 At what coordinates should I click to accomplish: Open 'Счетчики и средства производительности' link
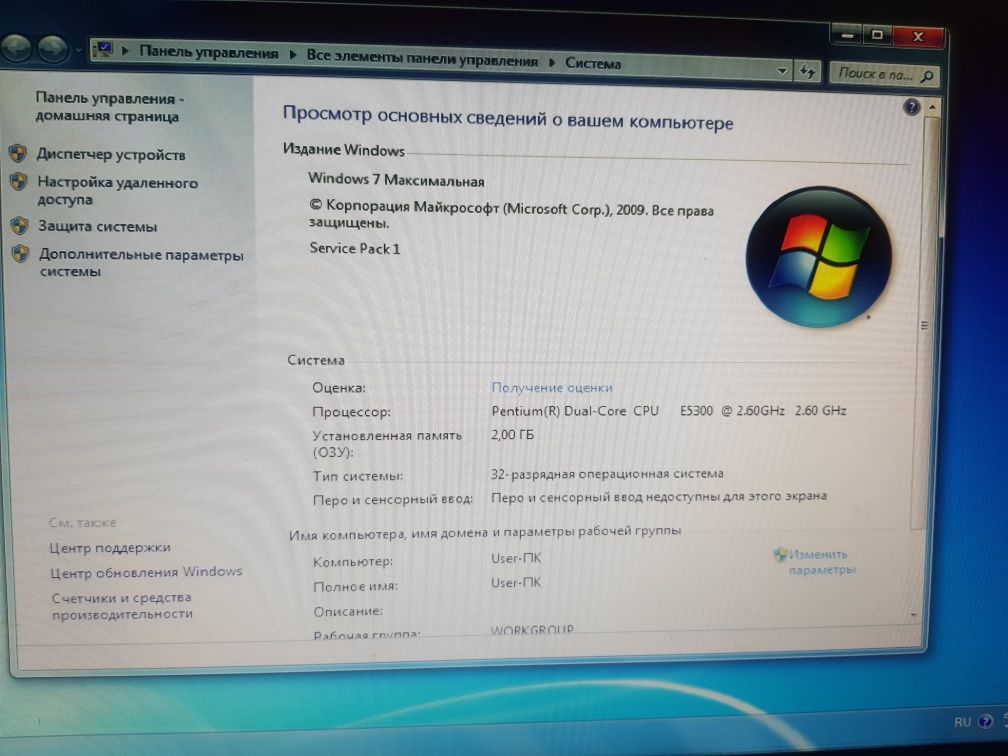pos(122,606)
